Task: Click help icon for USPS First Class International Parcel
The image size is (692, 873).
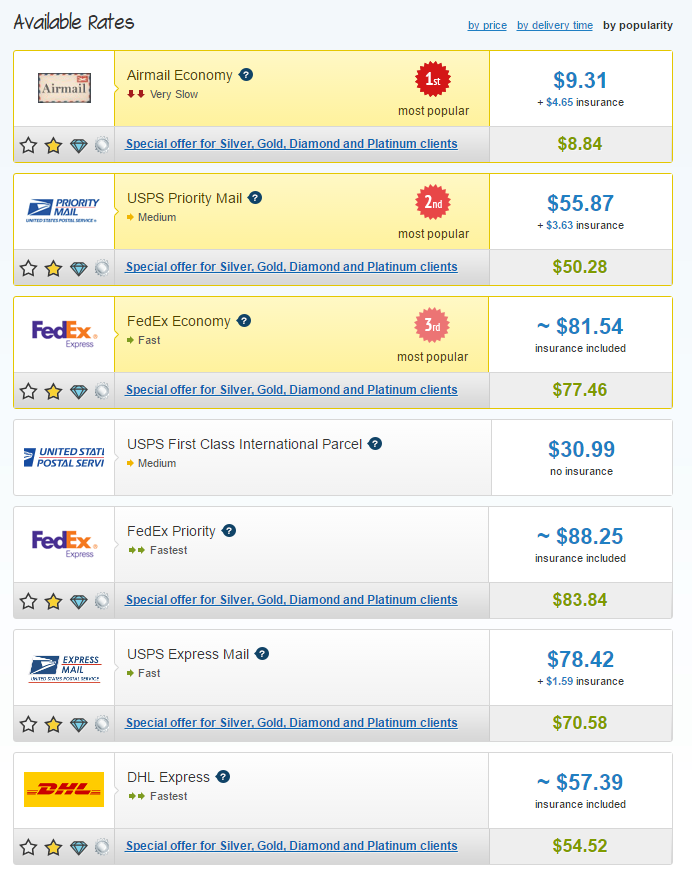Action: 375,444
